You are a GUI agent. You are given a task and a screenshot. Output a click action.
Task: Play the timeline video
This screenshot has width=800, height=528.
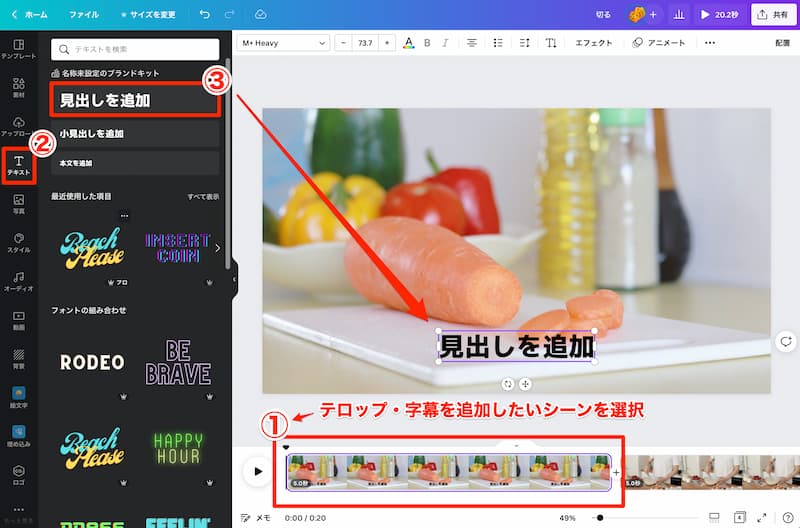click(x=258, y=471)
